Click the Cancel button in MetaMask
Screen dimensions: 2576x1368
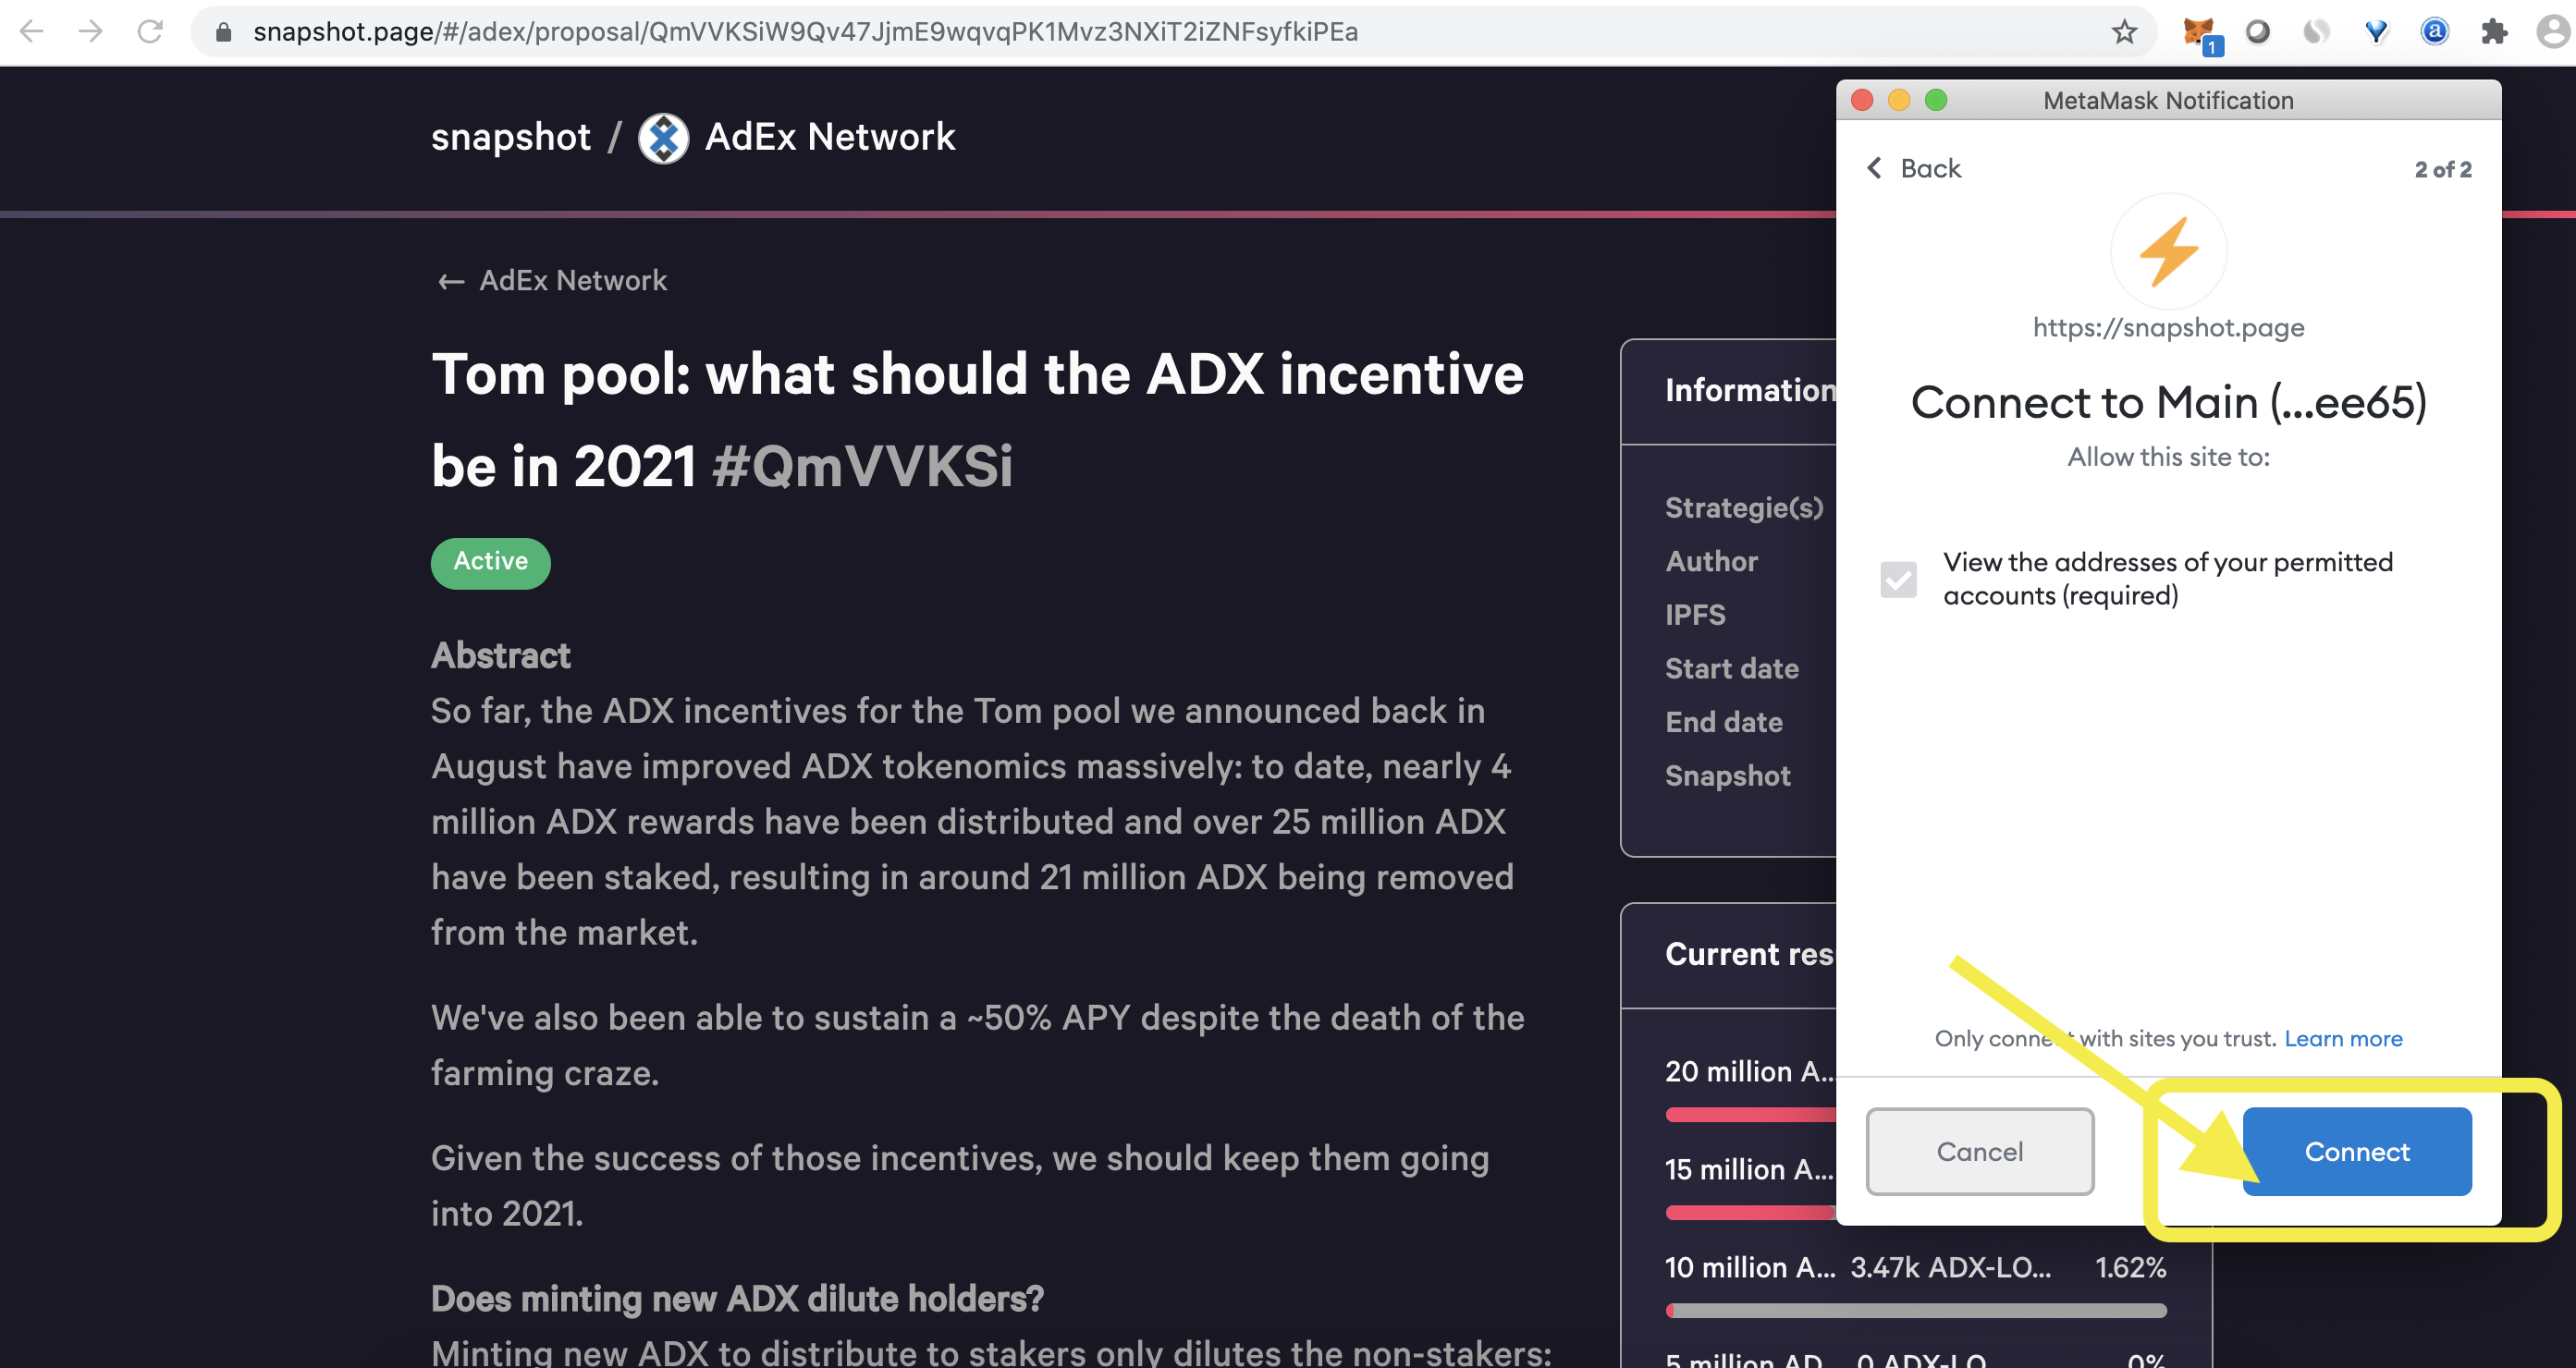[1980, 1151]
